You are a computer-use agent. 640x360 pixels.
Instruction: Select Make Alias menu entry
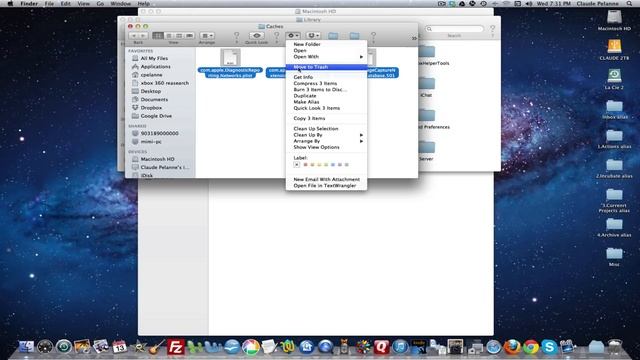click(326, 102)
